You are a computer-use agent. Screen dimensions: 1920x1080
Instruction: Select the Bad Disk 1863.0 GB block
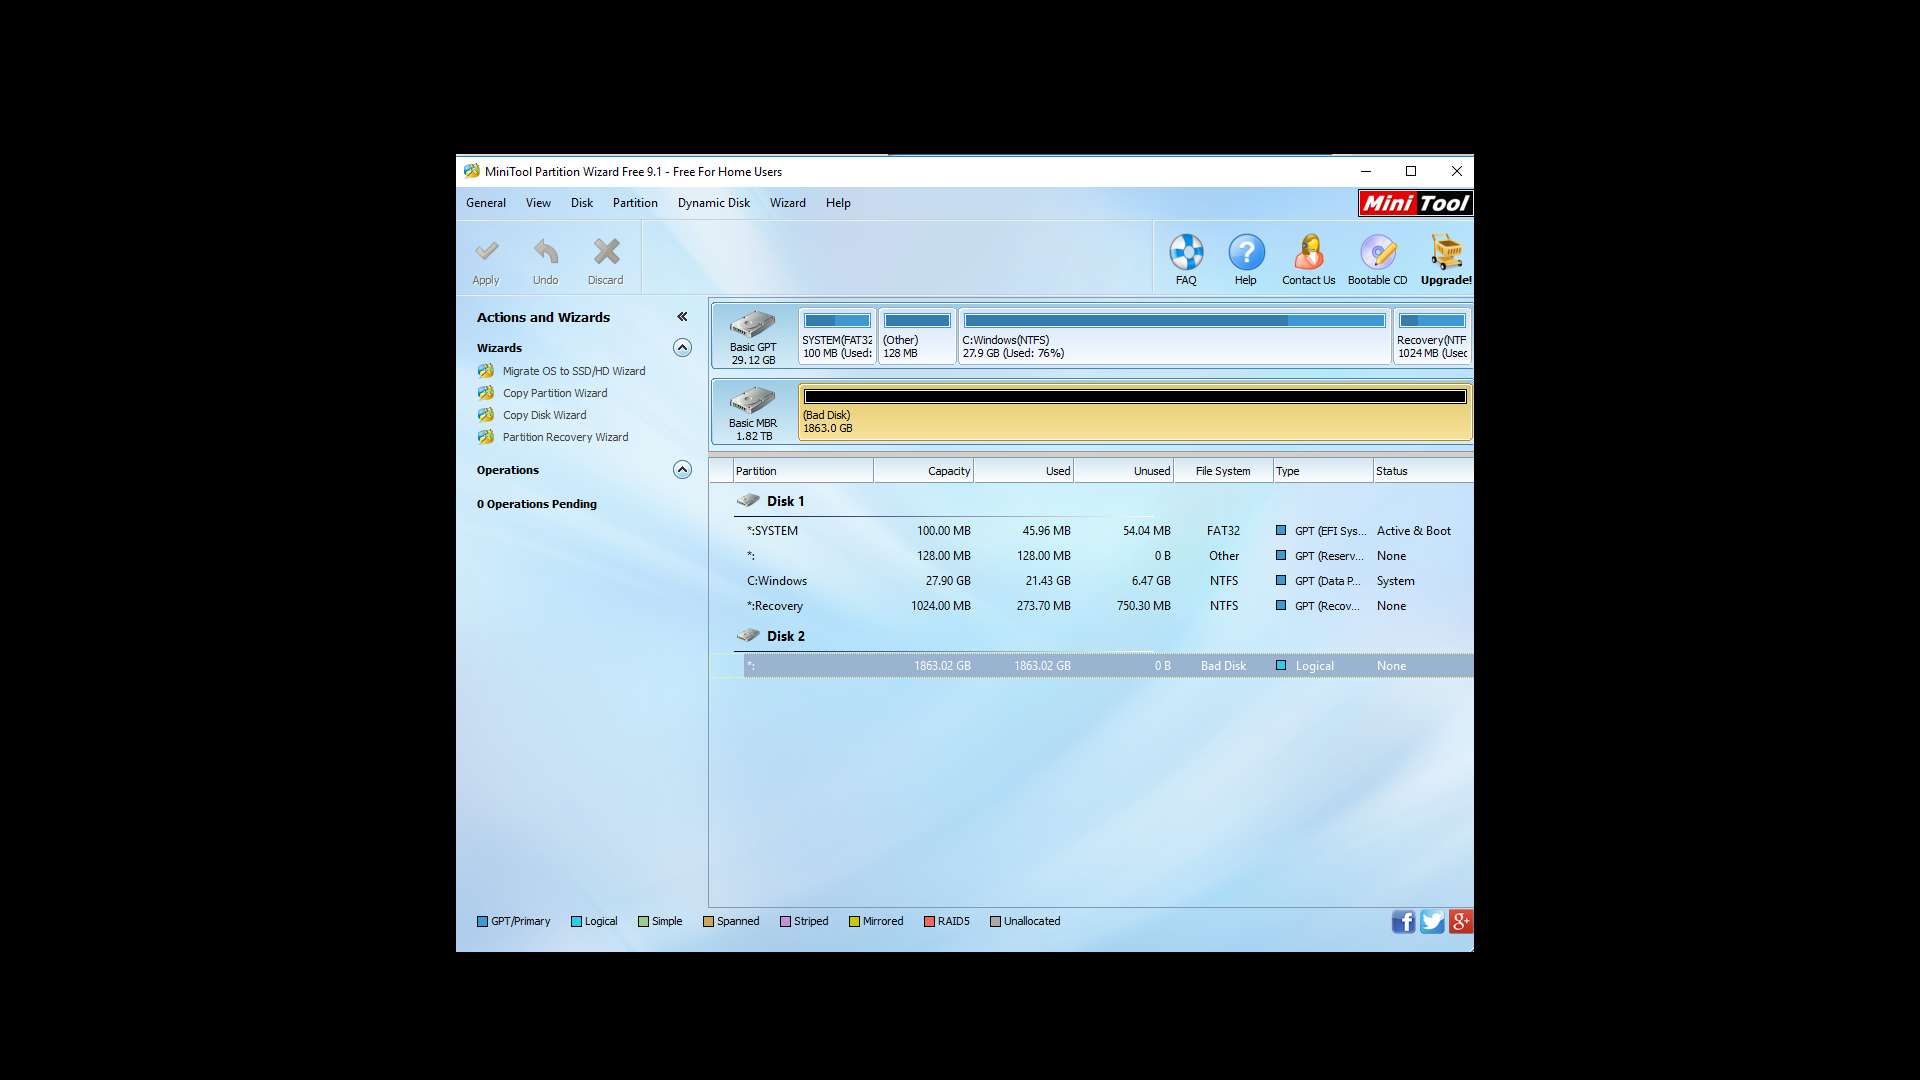click(1135, 411)
